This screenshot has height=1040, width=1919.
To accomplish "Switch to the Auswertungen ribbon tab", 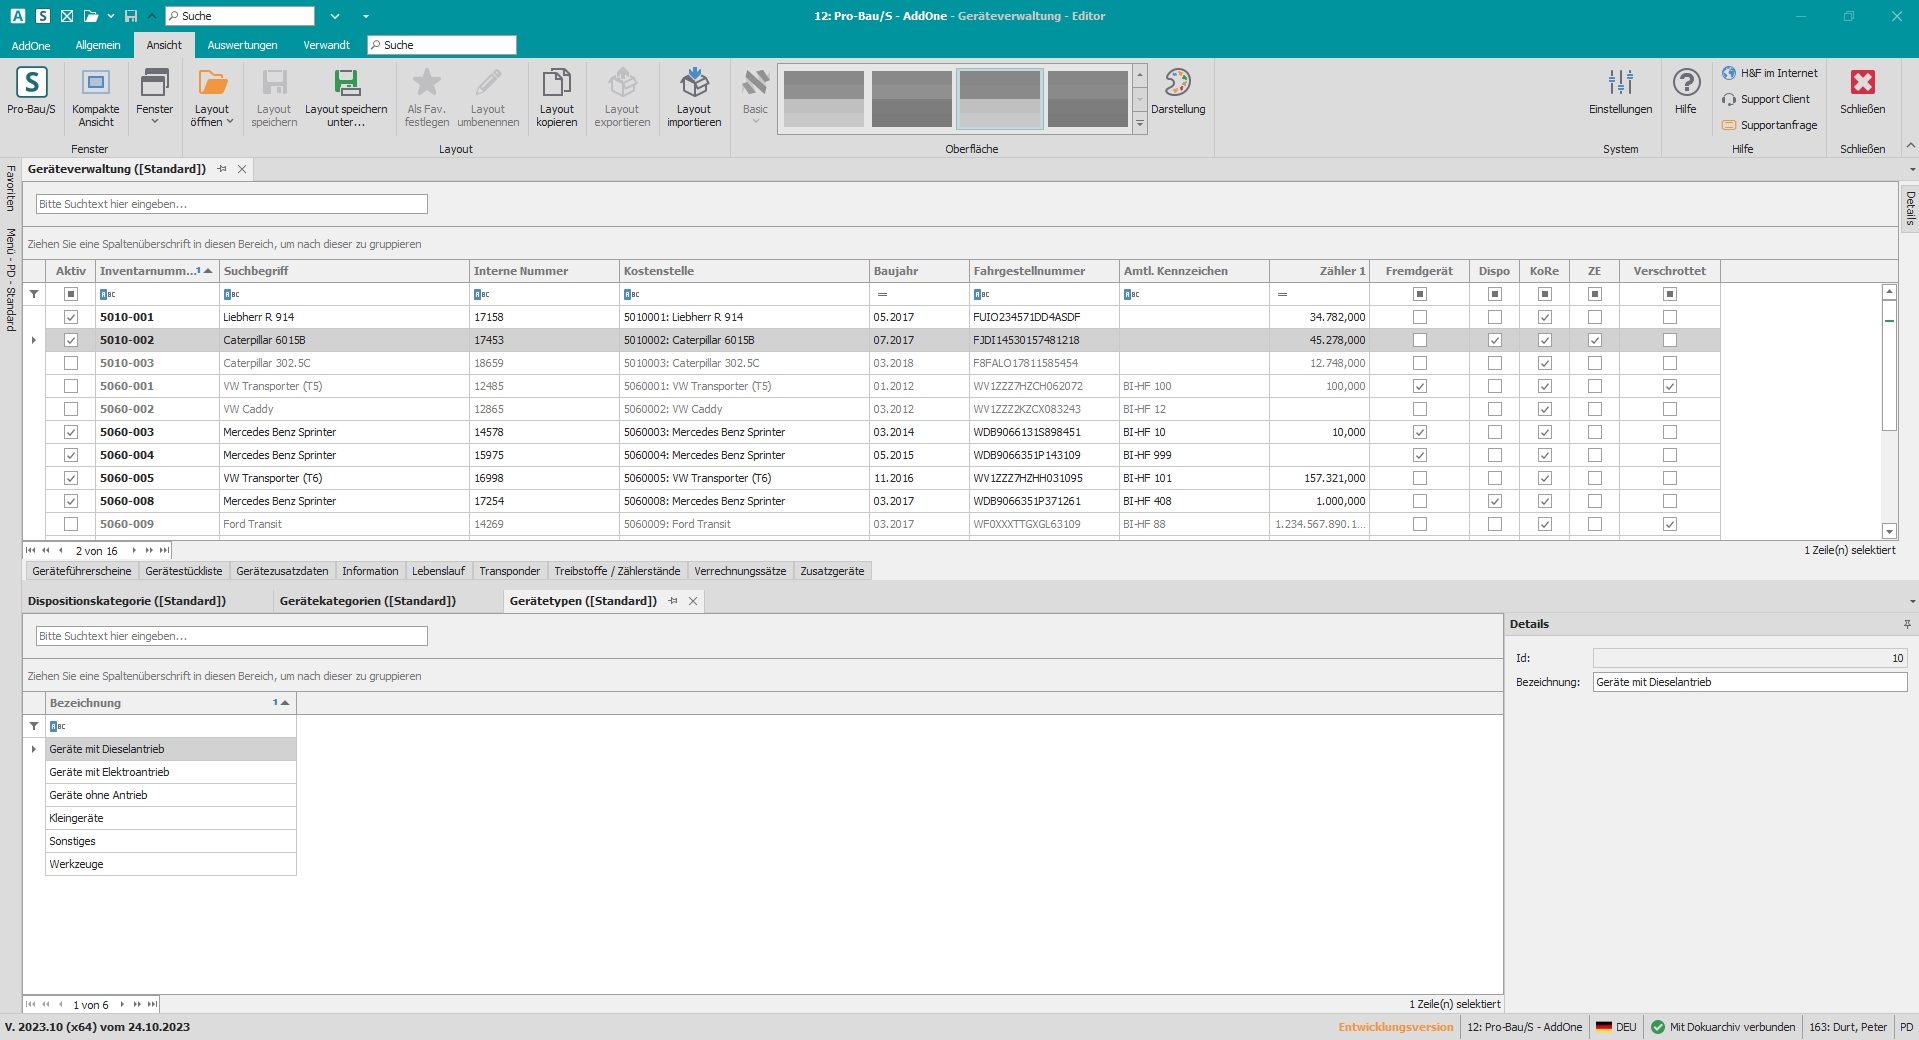I will pyautogui.click(x=242, y=45).
